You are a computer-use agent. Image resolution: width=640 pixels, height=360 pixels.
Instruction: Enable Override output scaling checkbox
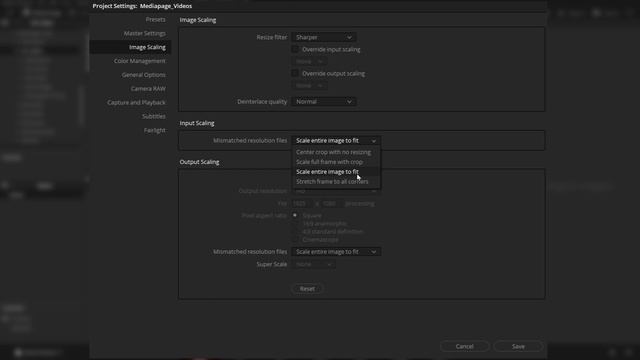(x=295, y=73)
